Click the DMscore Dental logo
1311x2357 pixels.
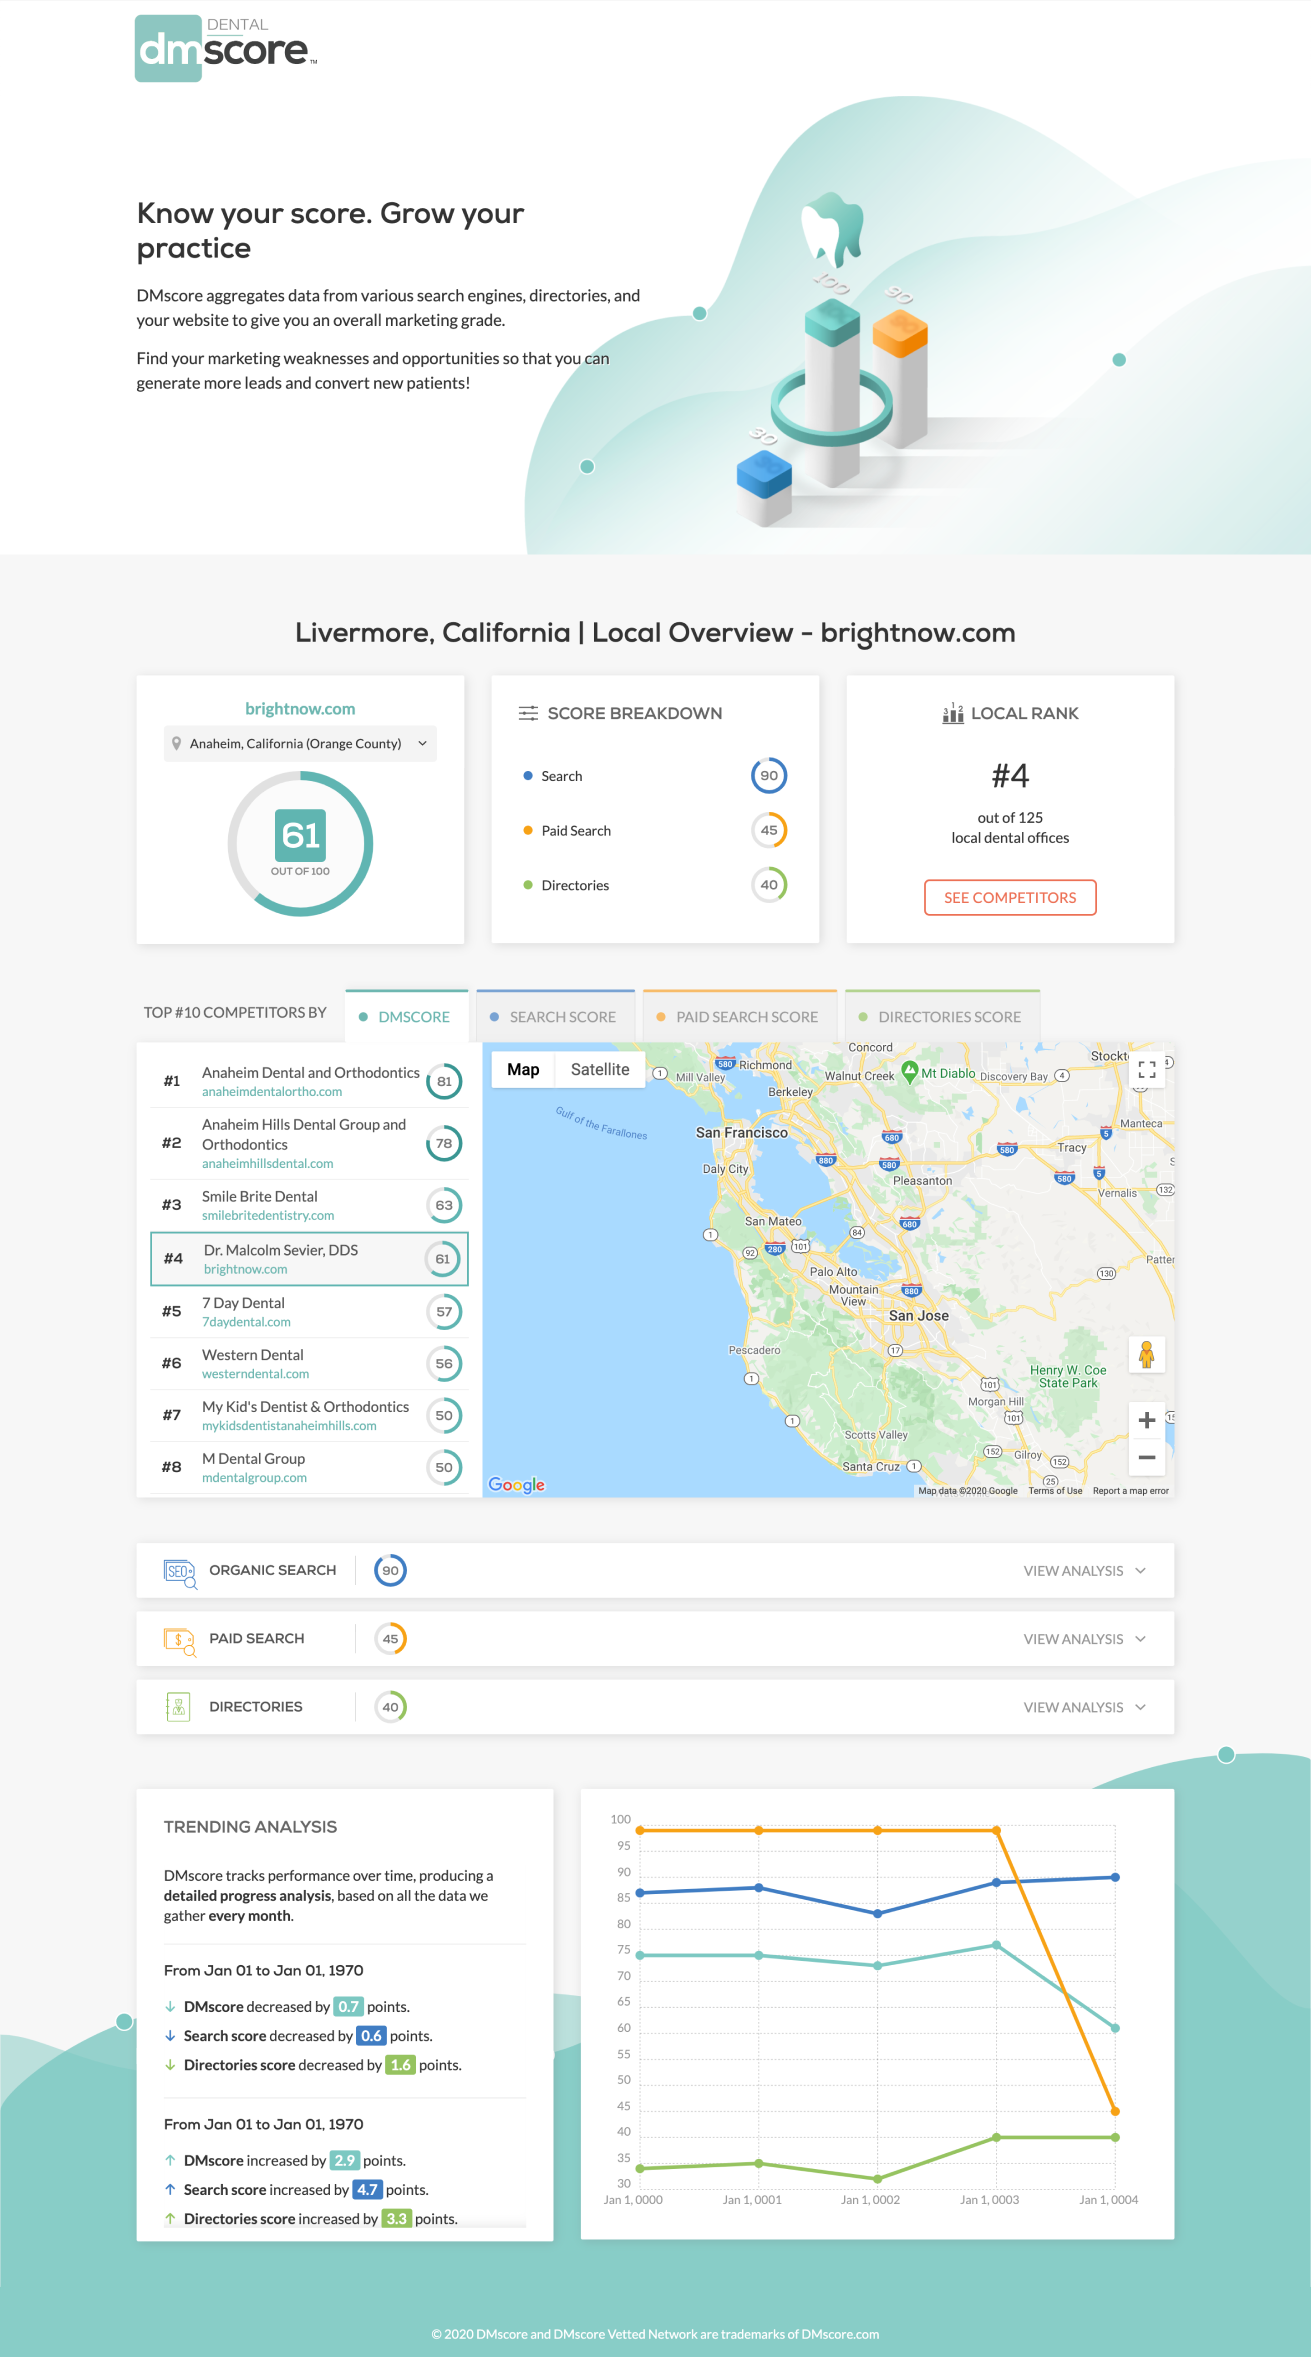(226, 48)
